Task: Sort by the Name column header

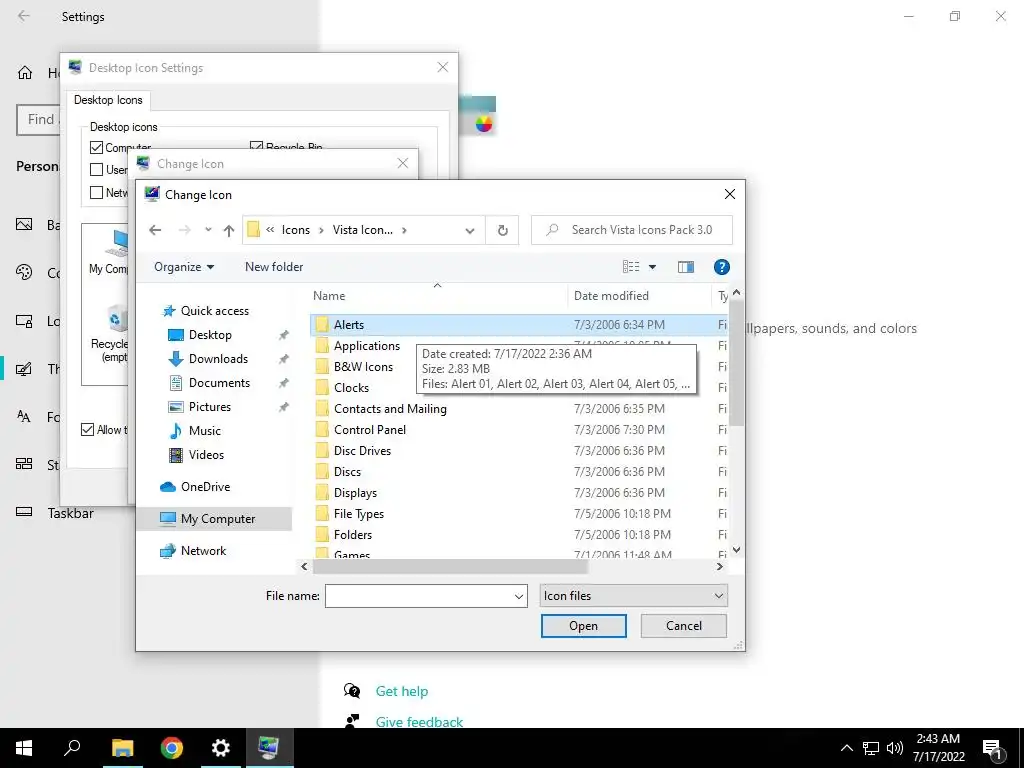Action: tap(329, 296)
